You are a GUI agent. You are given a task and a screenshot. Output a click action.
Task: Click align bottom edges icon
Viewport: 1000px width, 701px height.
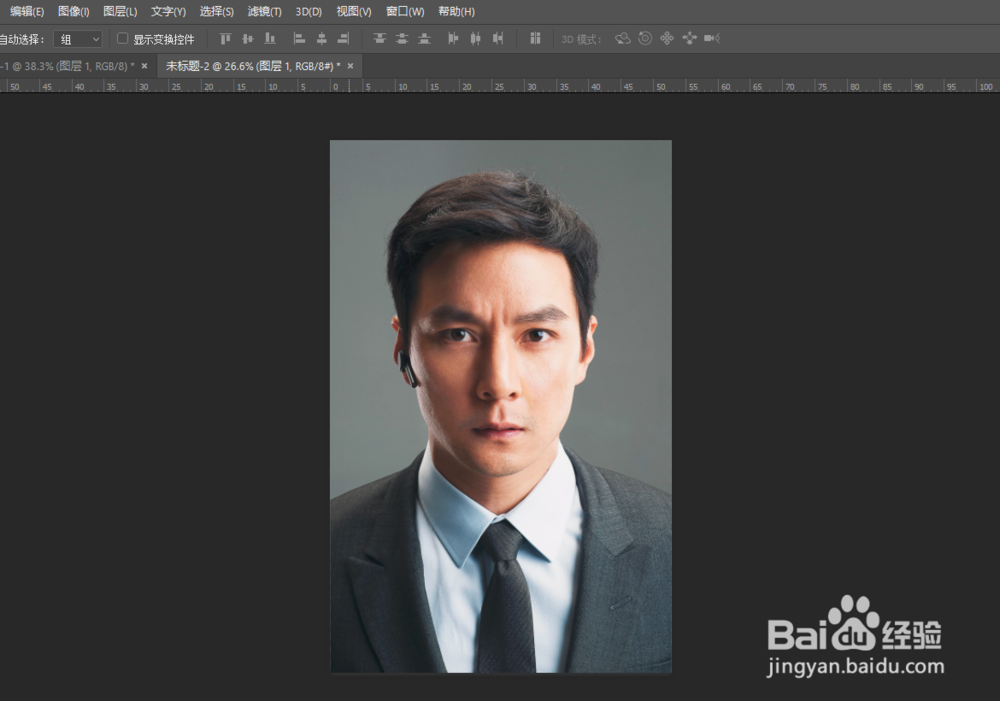click(270, 39)
